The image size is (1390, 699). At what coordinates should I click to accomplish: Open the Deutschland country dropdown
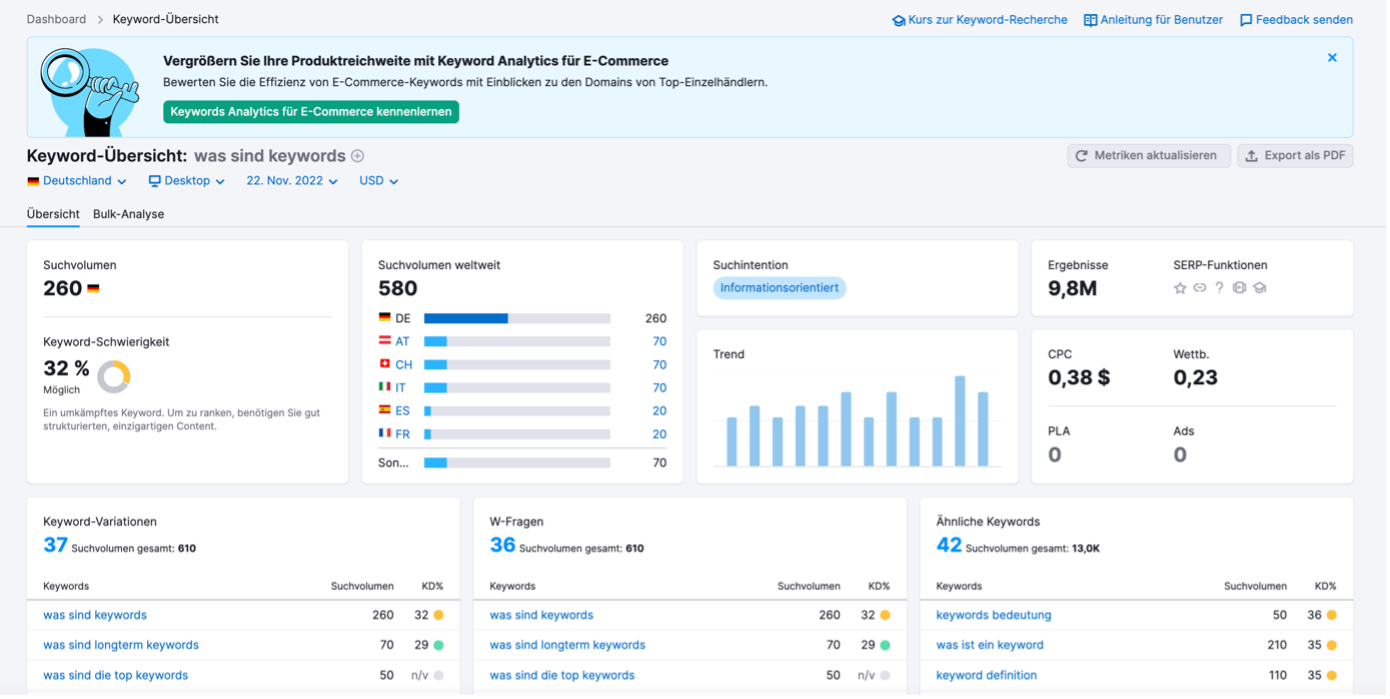[77, 181]
